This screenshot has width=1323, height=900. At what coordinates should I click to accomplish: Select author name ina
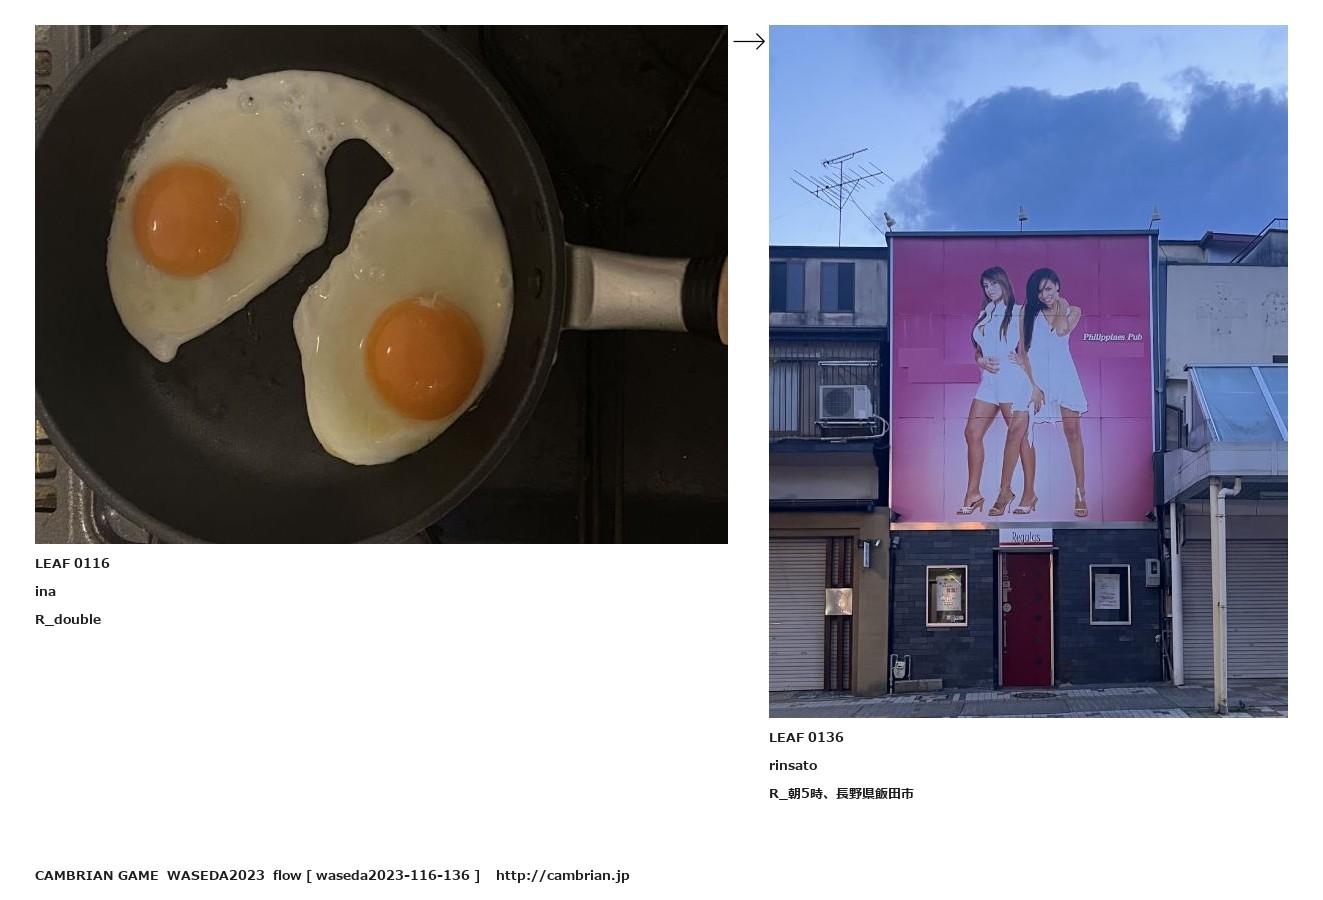(x=45, y=591)
